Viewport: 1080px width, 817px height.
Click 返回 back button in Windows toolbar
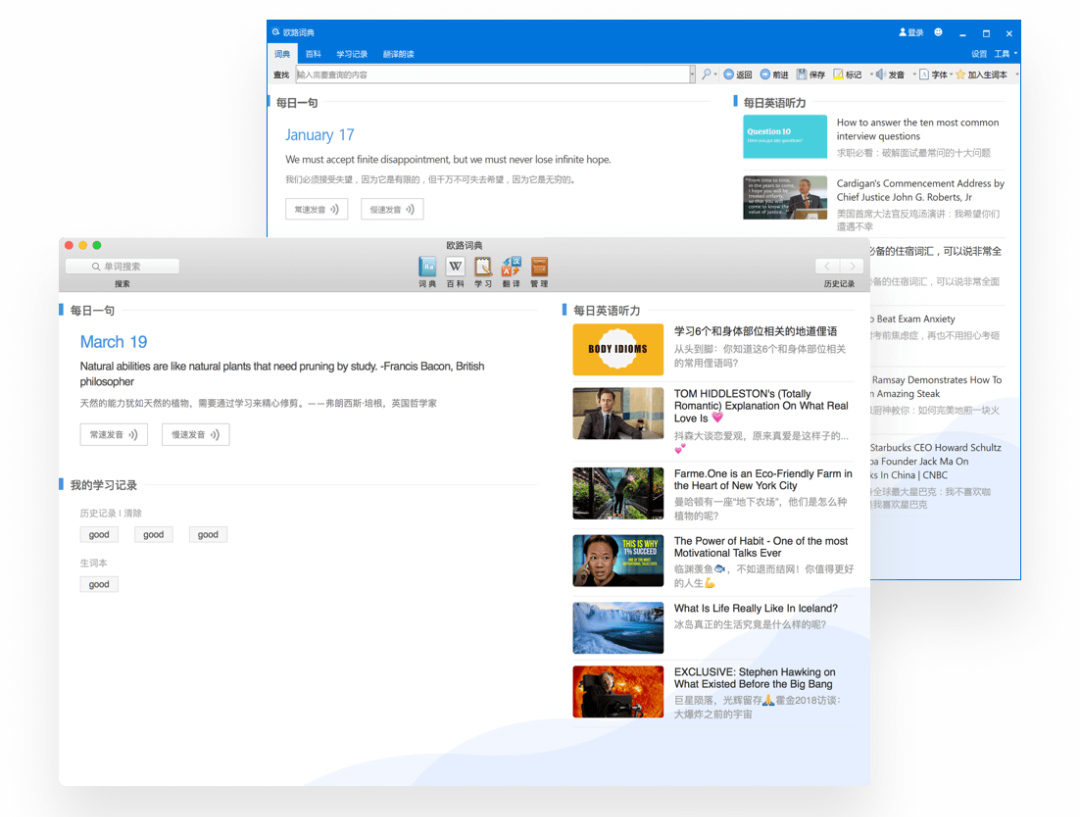pos(738,74)
